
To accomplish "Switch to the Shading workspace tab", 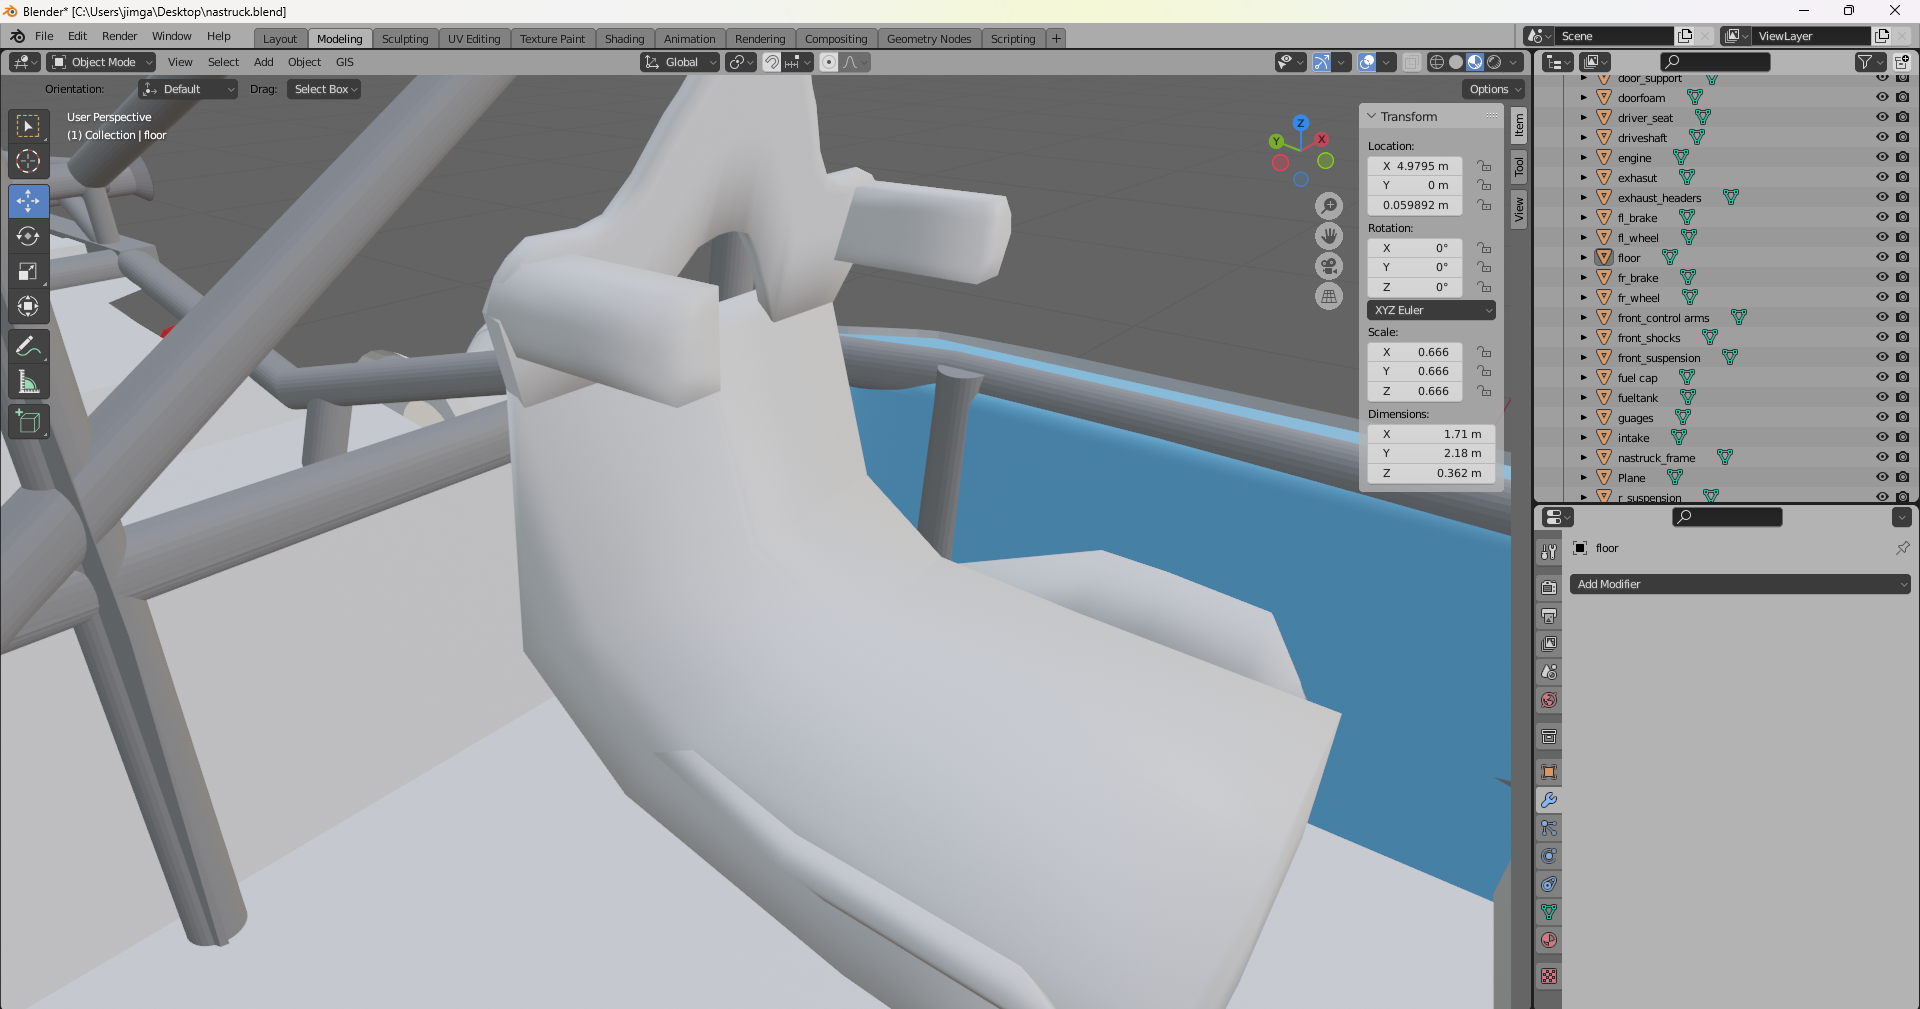I will coord(624,39).
